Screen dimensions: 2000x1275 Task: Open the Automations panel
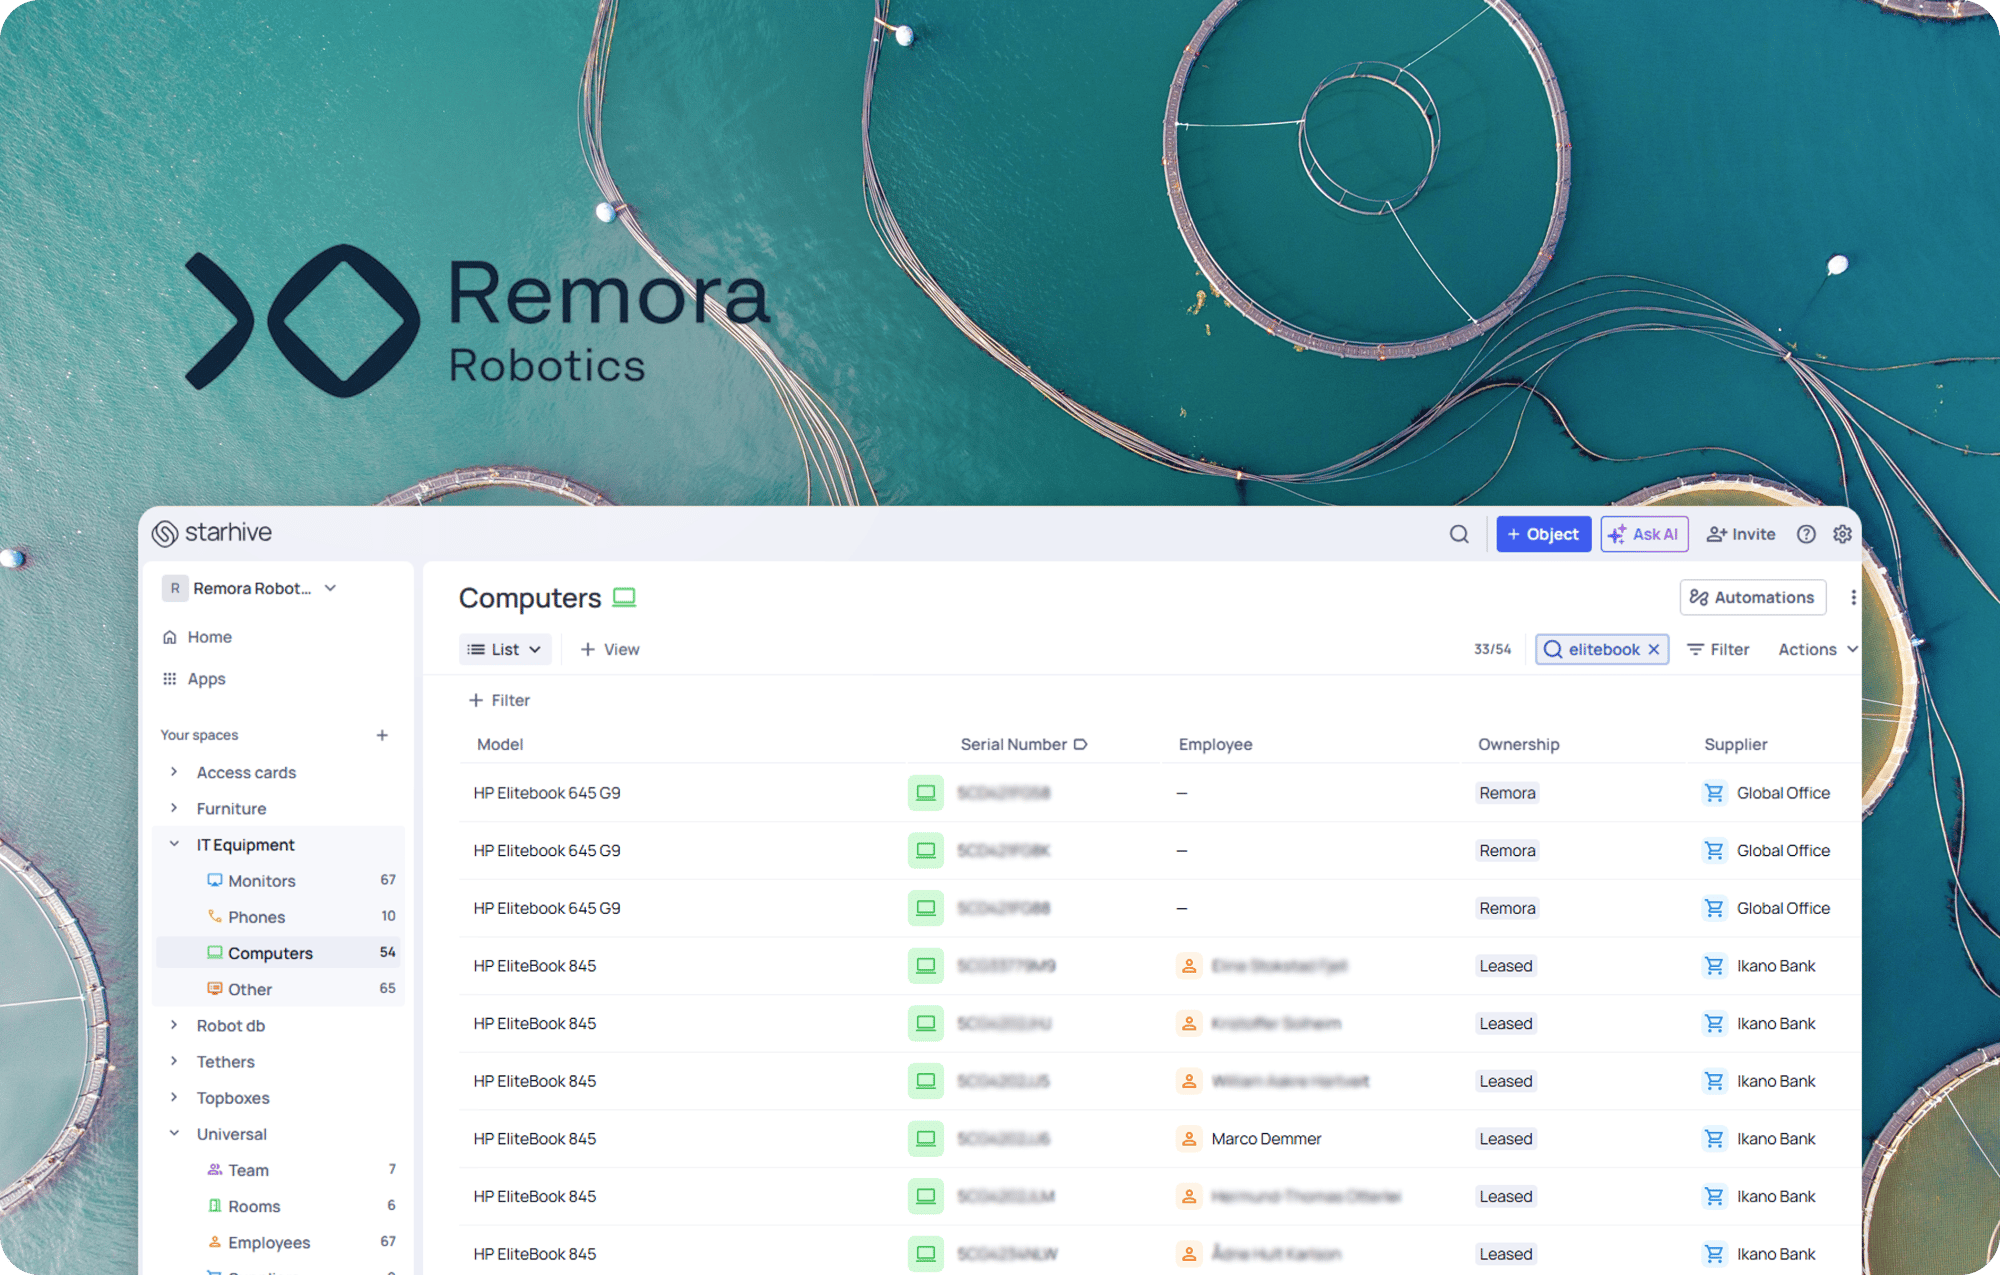1752,597
